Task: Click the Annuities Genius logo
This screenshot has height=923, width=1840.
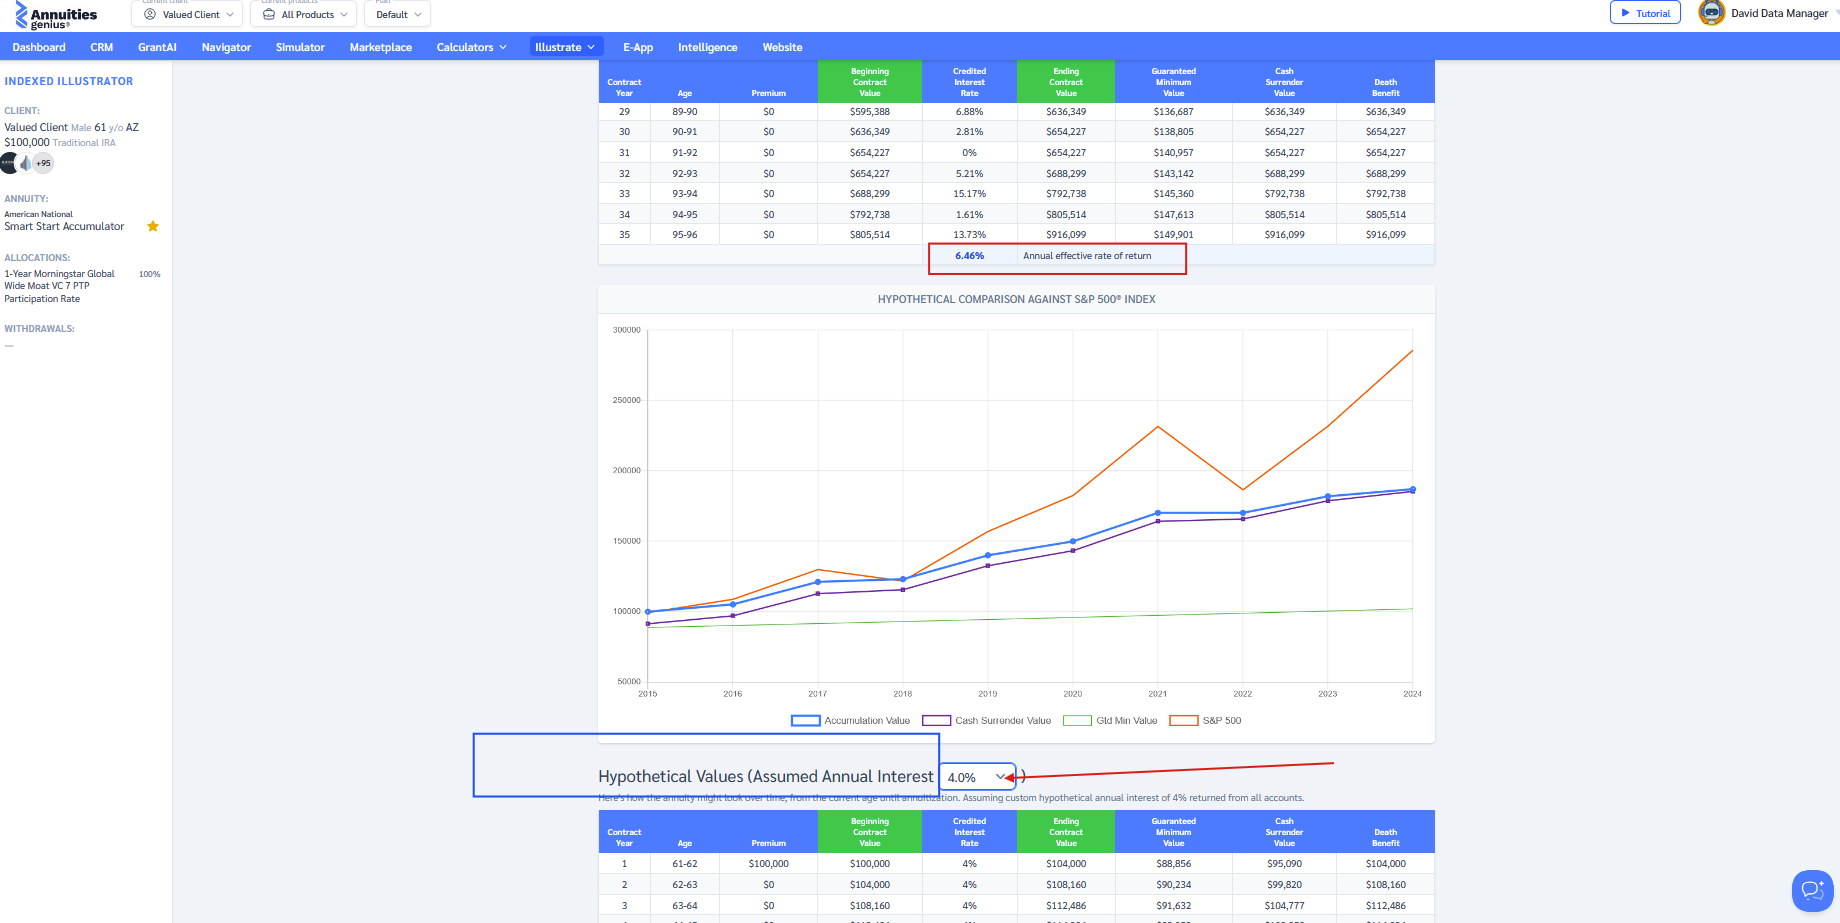Action: coord(56,16)
